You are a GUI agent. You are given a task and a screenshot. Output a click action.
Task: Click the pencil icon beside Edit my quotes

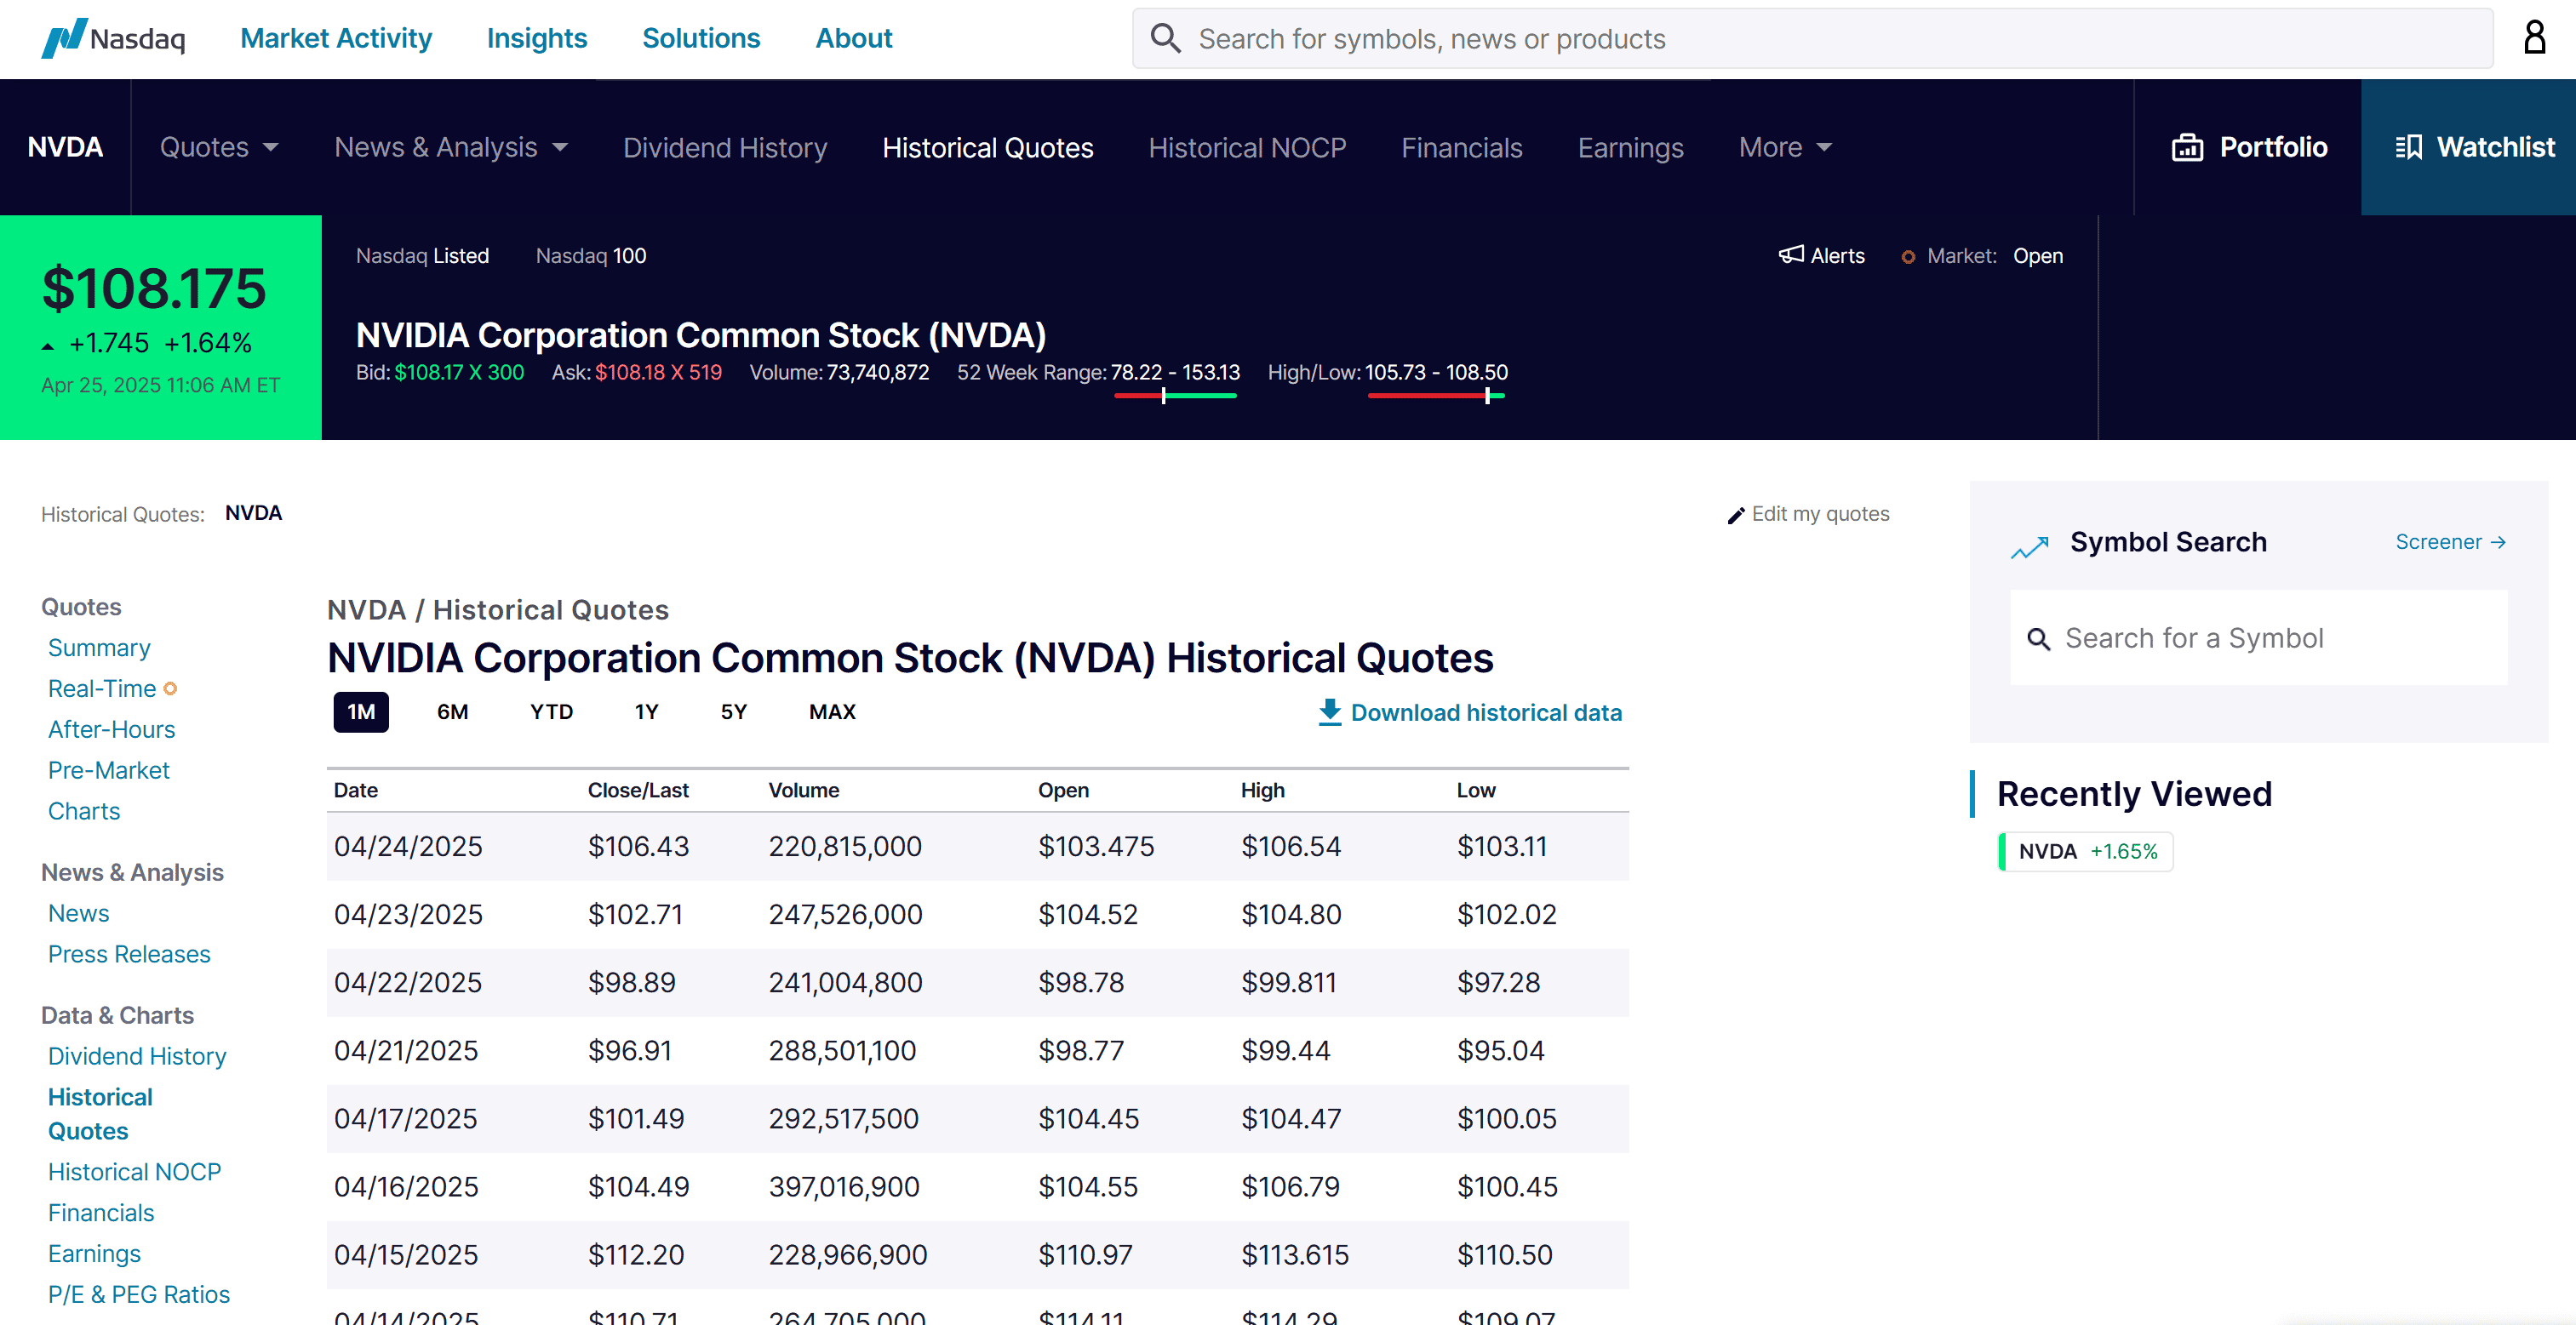pos(1736,515)
